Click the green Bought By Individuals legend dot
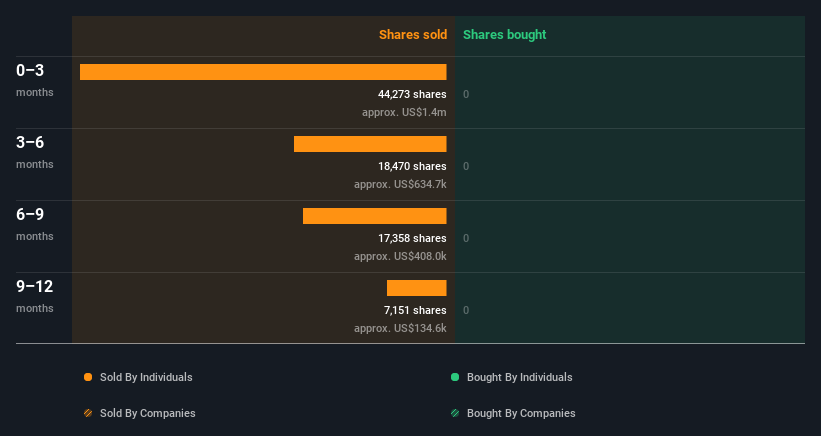Viewport: 821px width, 436px height. [455, 377]
